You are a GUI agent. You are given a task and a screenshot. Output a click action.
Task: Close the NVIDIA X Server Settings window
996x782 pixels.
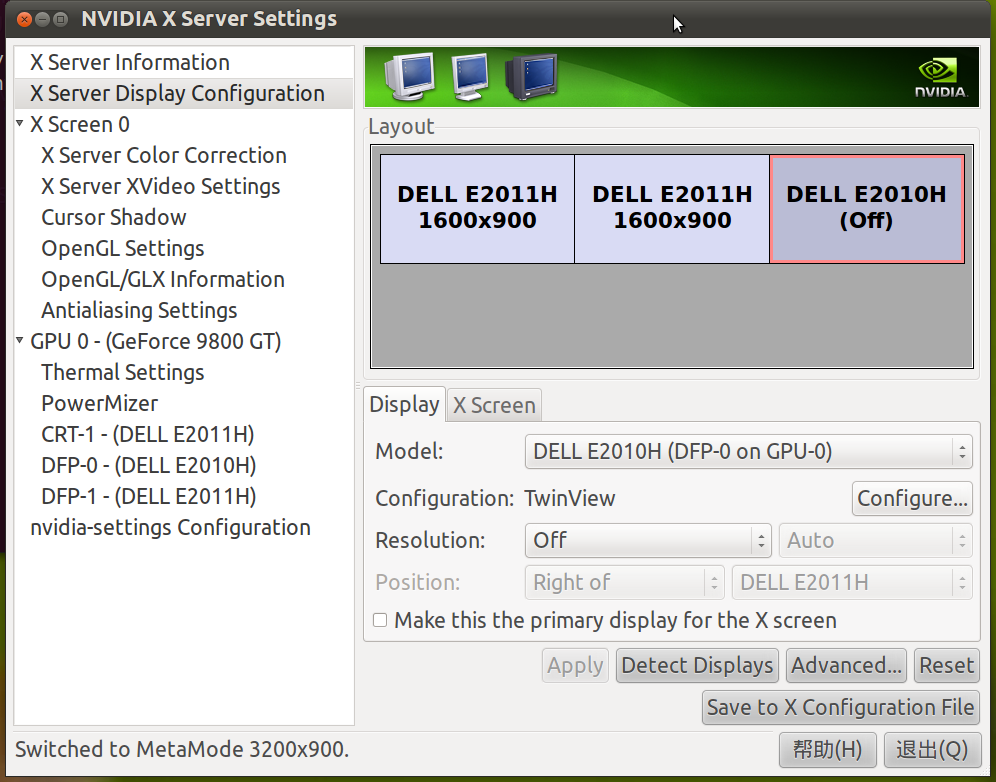coord(24,19)
